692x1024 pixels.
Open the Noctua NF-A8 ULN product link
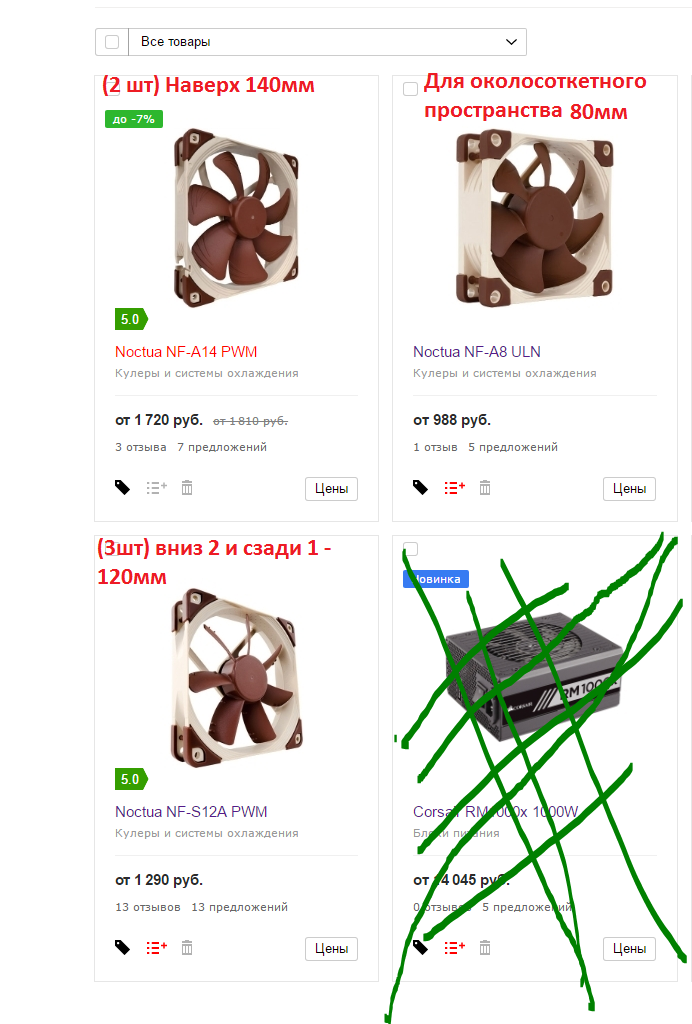click(477, 351)
